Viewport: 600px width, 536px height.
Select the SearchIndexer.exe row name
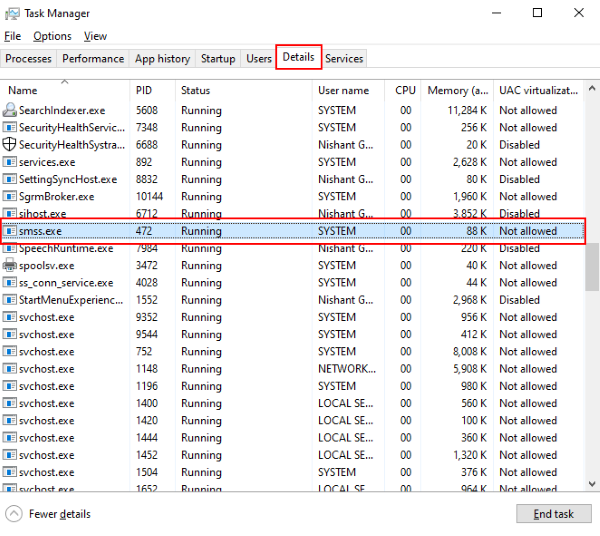point(62,110)
